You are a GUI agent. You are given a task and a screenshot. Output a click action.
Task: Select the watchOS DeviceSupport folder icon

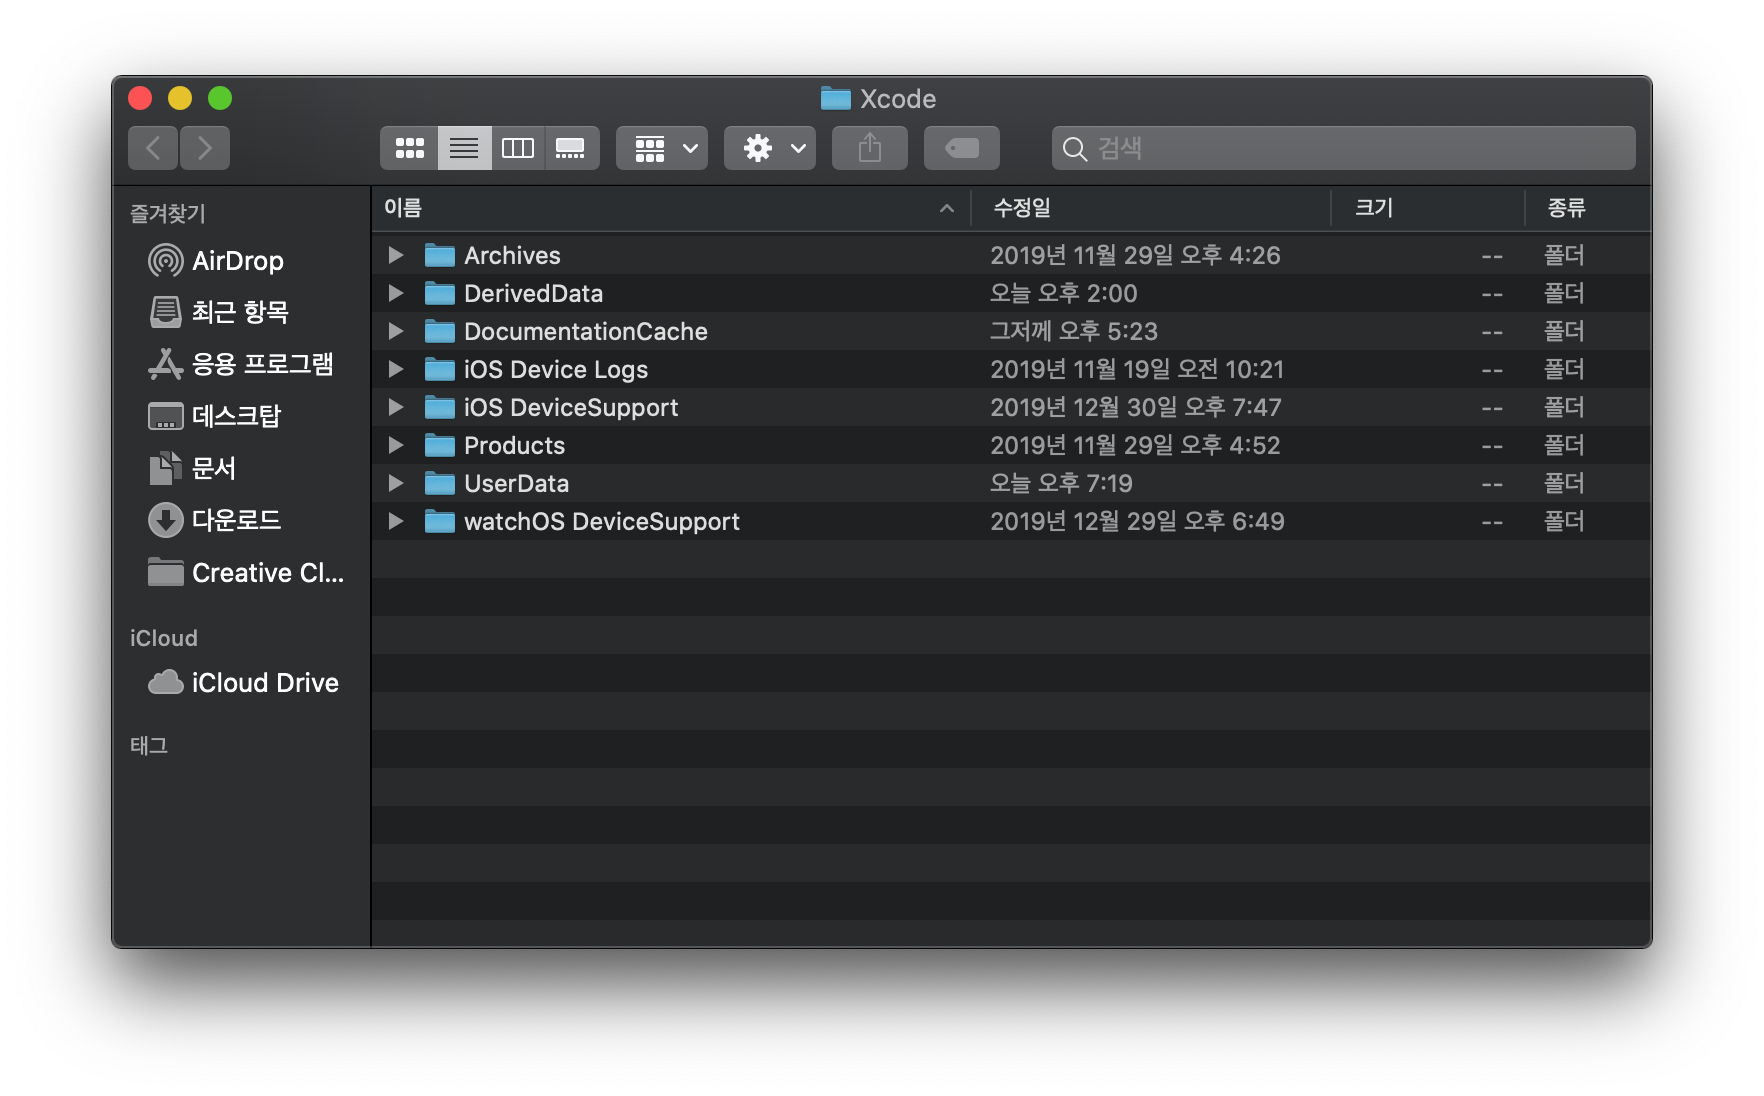click(x=440, y=521)
